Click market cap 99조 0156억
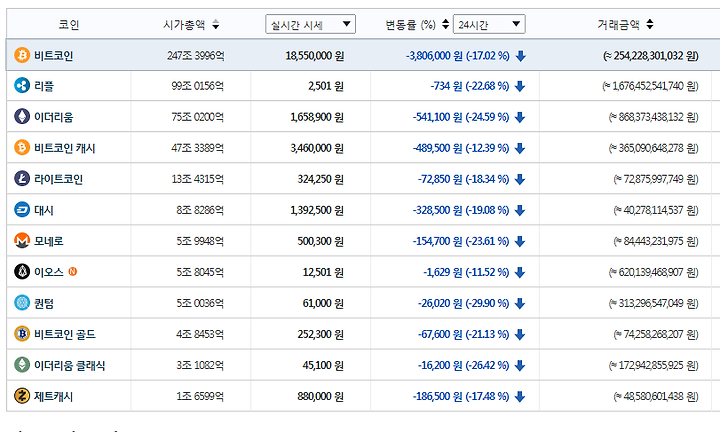The width and height of the screenshot is (720, 432). click(x=198, y=86)
